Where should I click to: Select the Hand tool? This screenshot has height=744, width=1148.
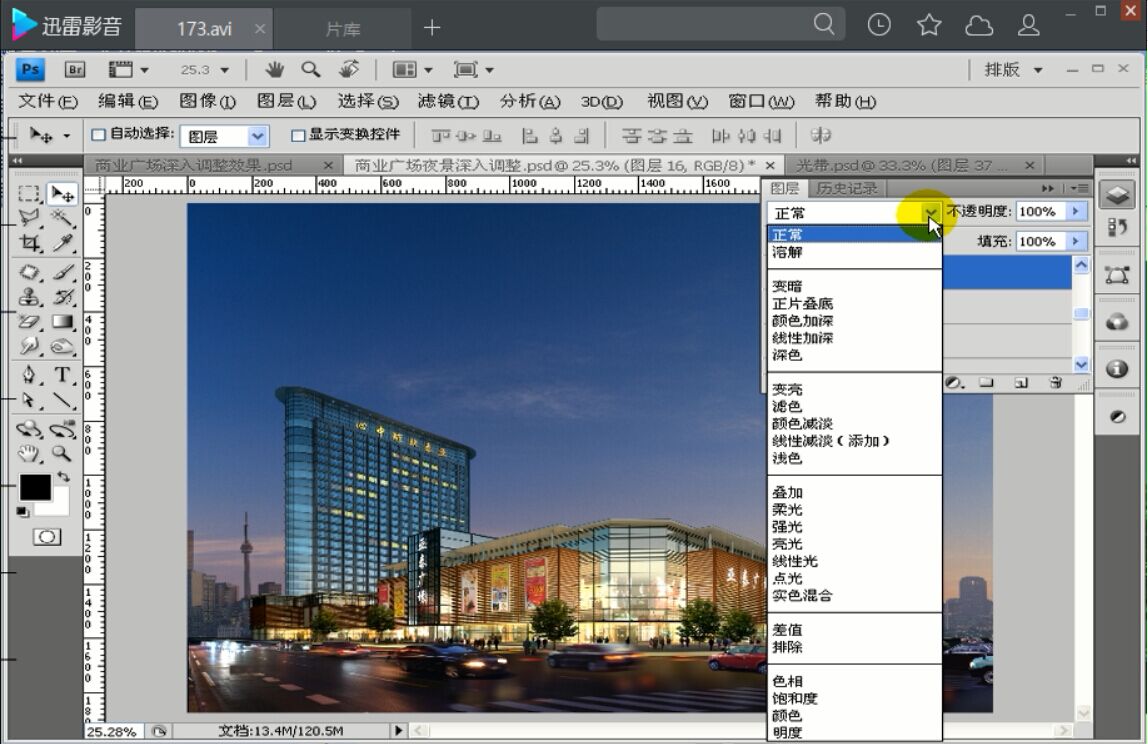click(28, 455)
